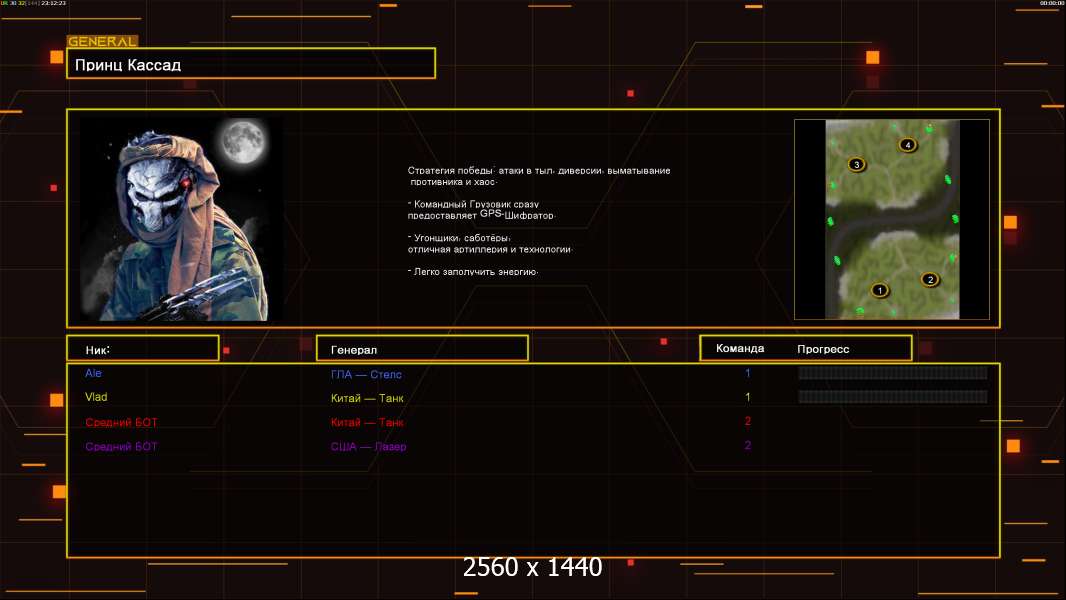Click the loading progress bar for Ale
Image resolution: width=1066 pixels, height=600 pixels.
892,373
